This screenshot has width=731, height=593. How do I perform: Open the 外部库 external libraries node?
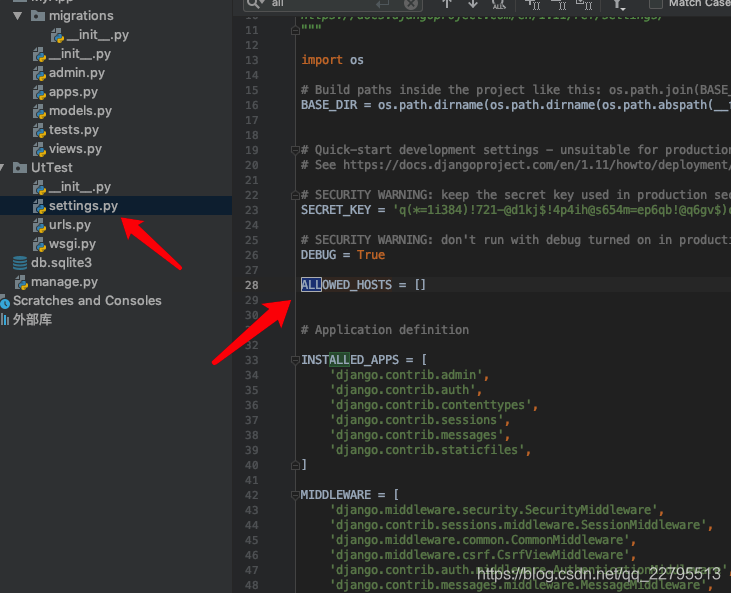coord(32,320)
